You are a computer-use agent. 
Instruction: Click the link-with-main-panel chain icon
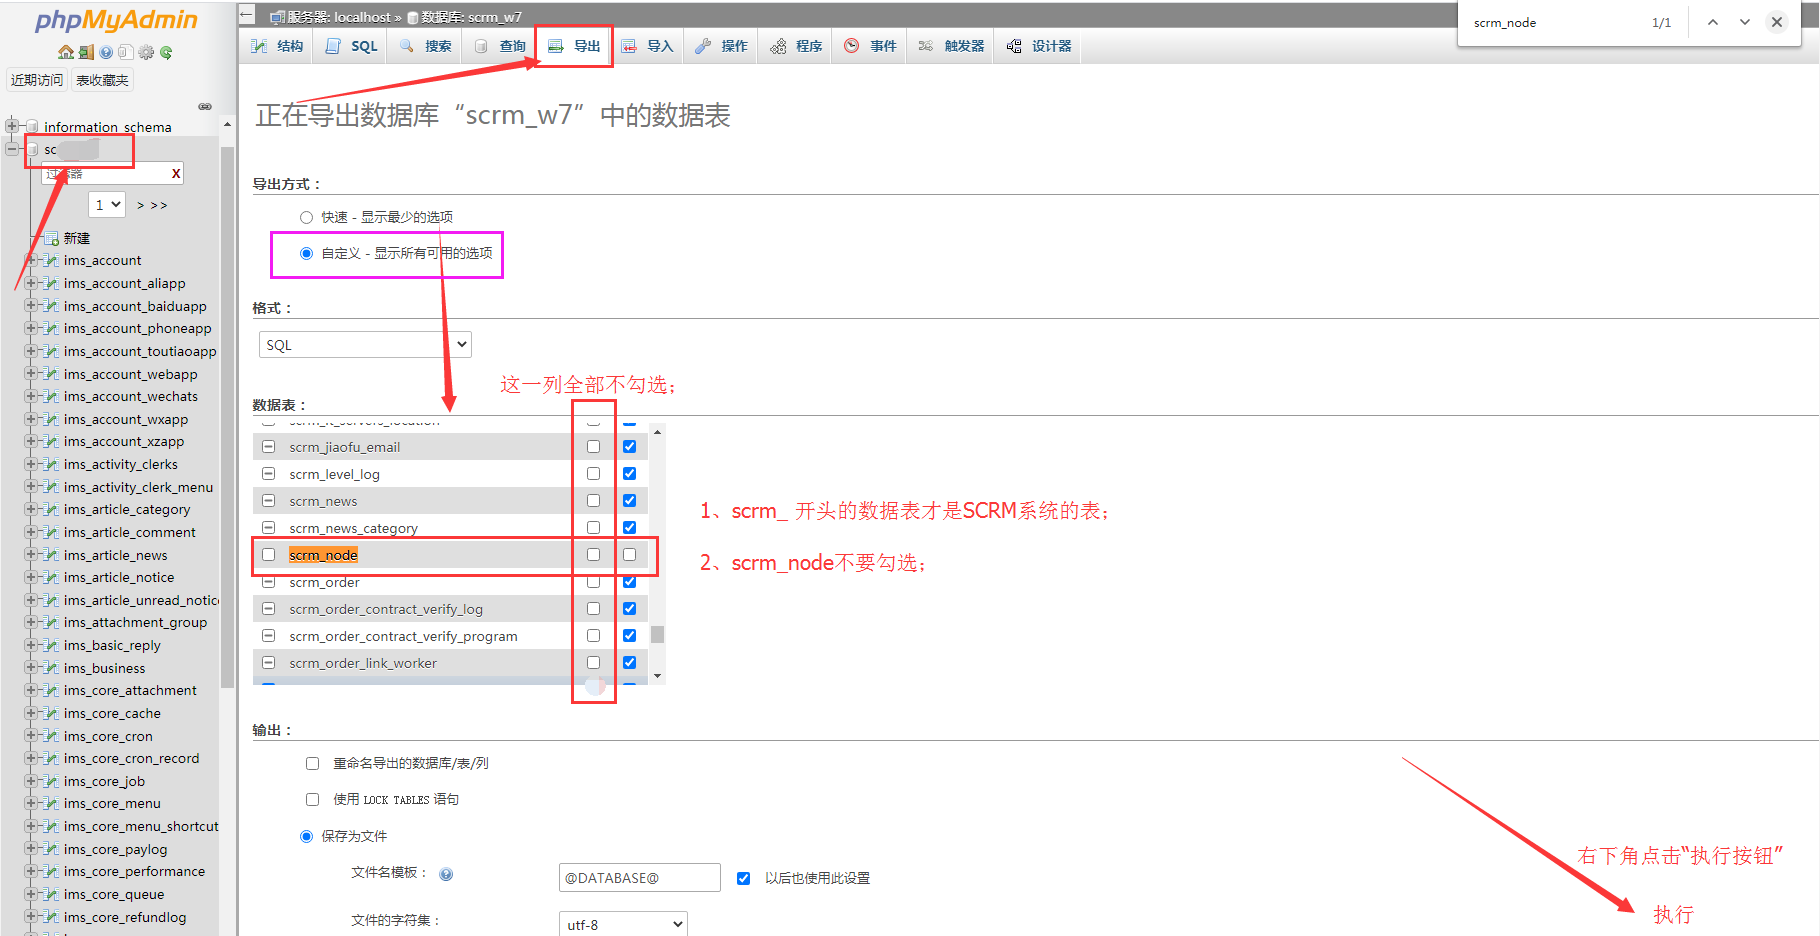[x=205, y=106]
